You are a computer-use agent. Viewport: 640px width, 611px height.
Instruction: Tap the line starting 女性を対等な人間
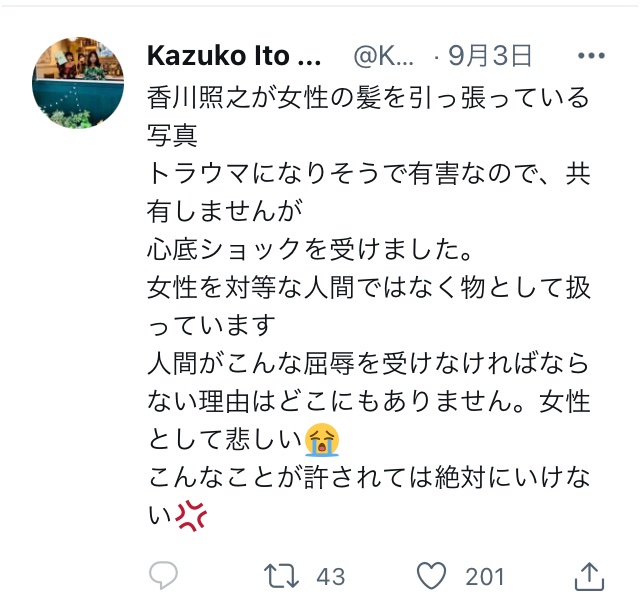pos(369,287)
